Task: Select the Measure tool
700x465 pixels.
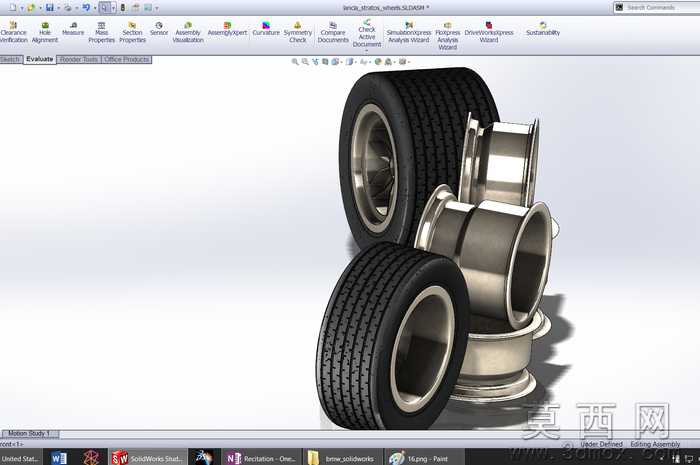Action: (73, 29)
